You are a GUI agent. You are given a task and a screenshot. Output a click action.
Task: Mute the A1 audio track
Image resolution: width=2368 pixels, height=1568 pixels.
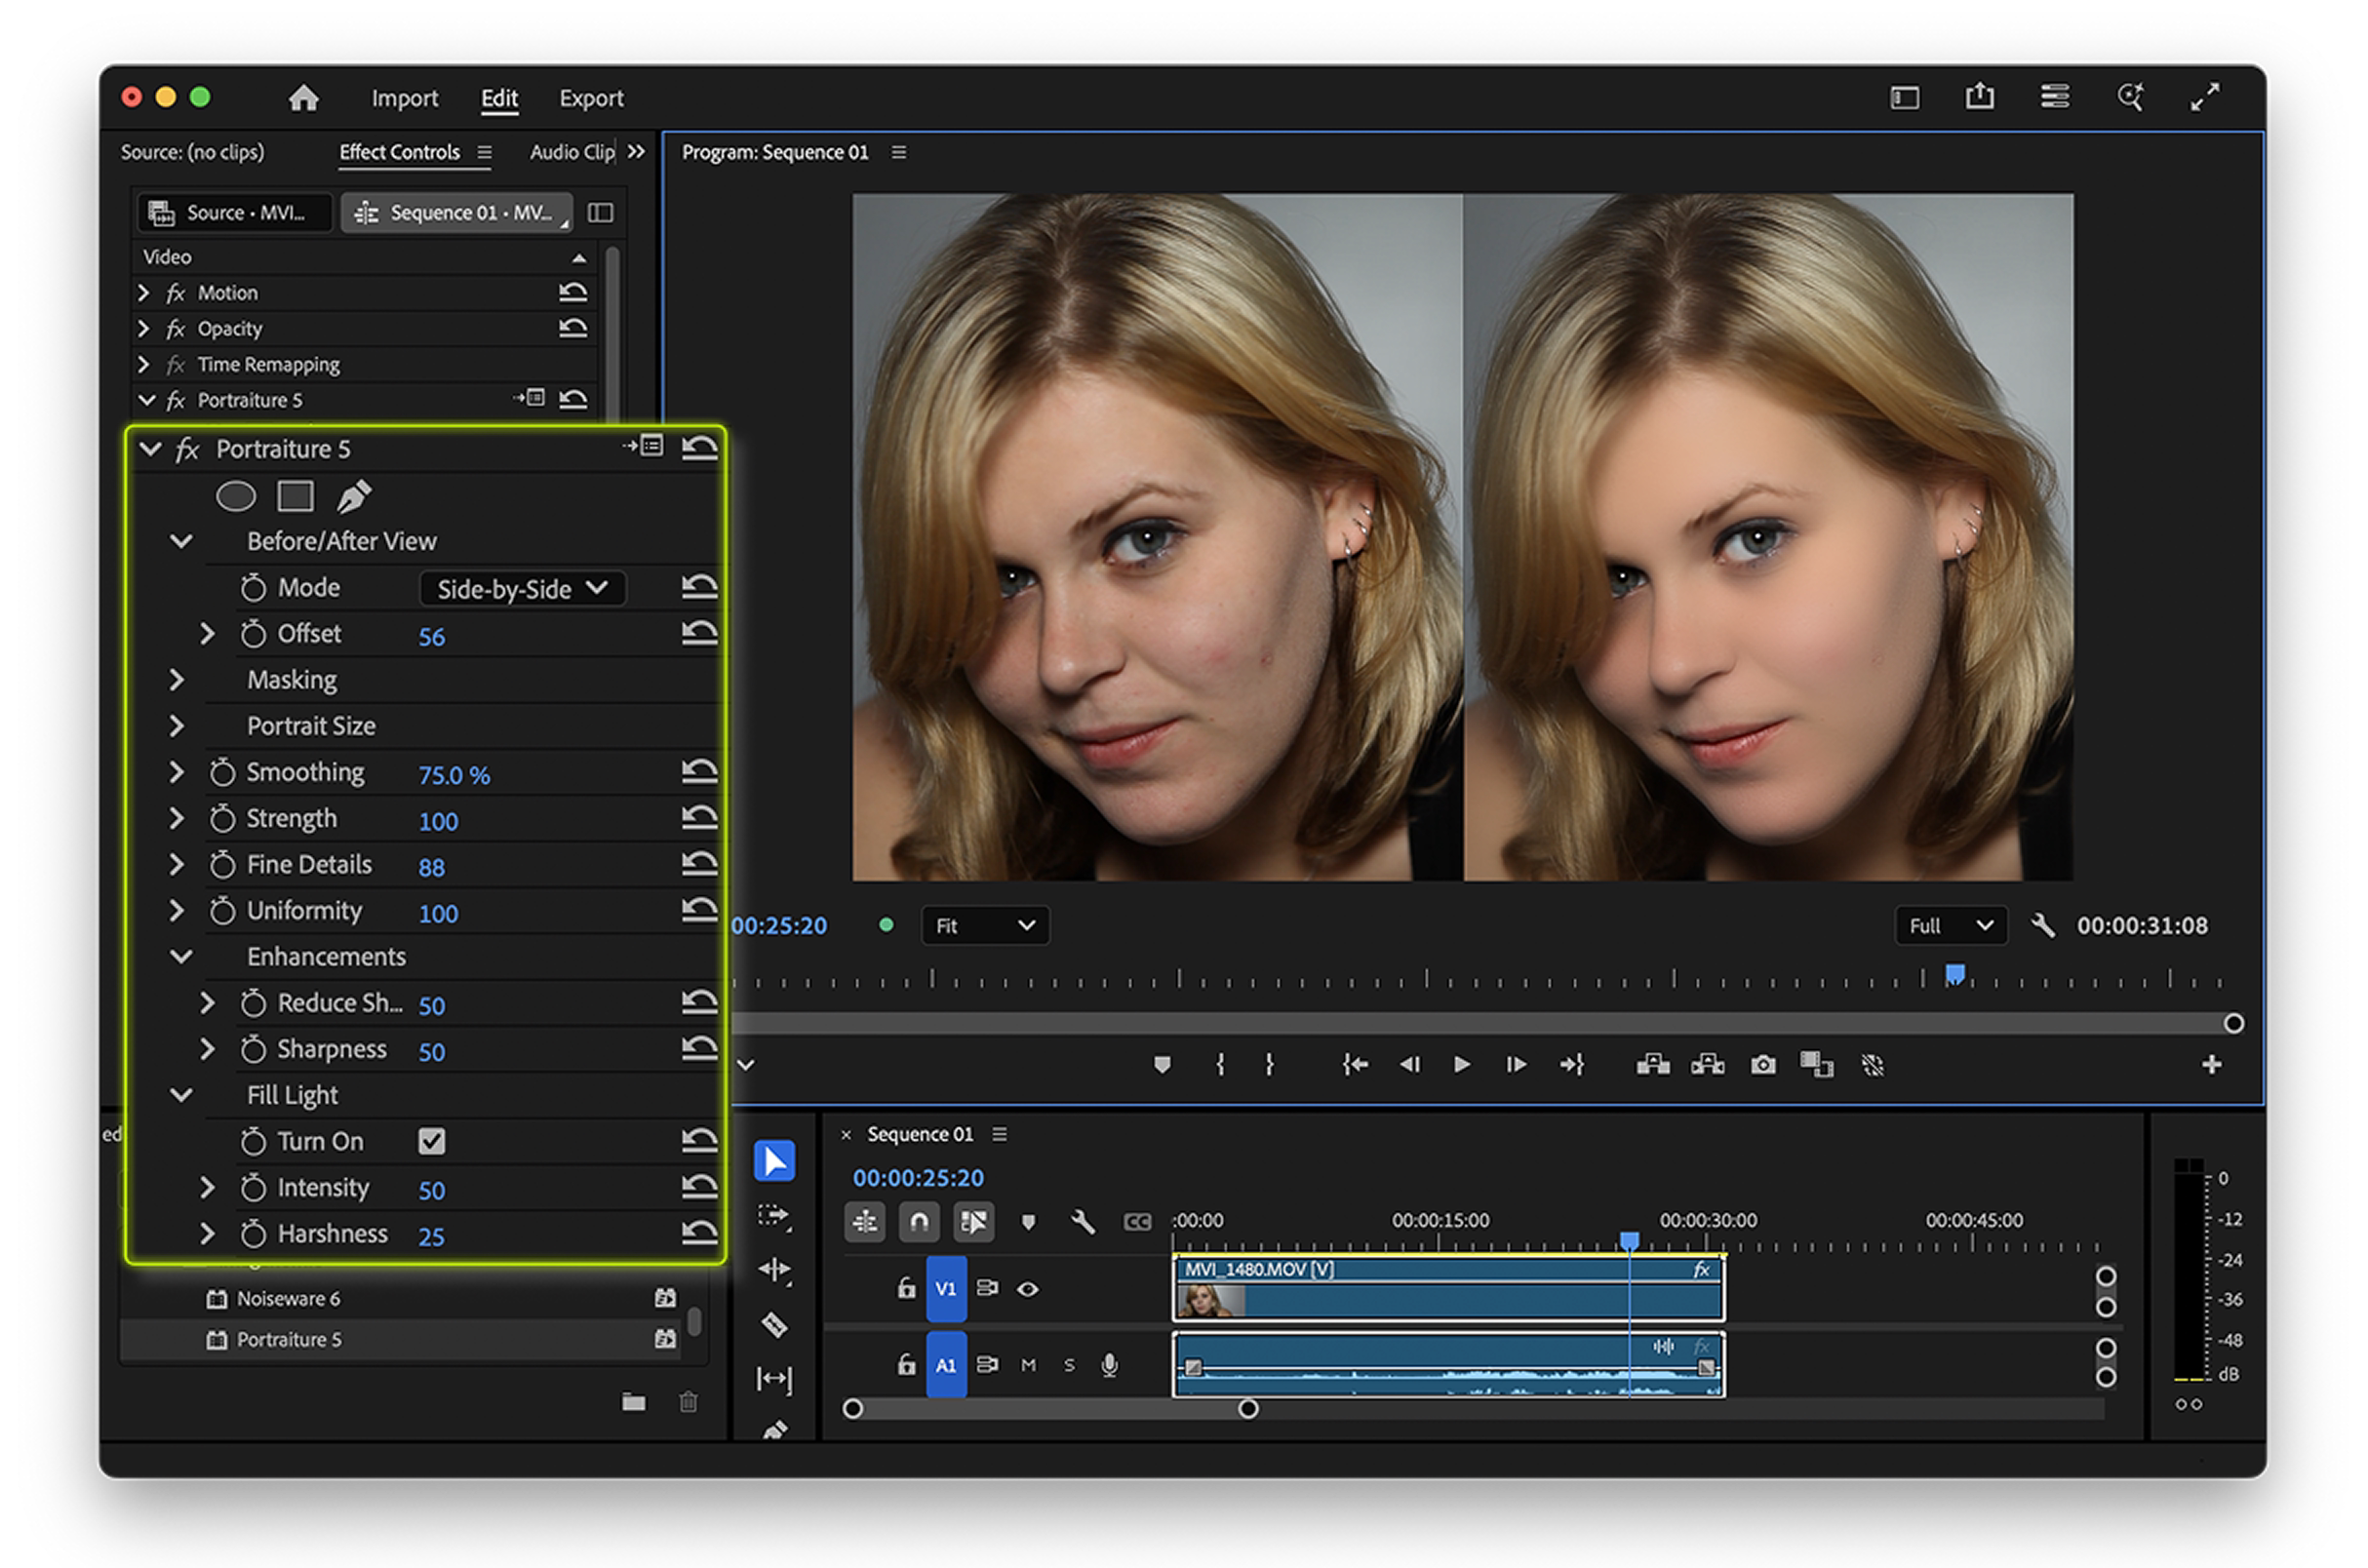(1028, 1365)
